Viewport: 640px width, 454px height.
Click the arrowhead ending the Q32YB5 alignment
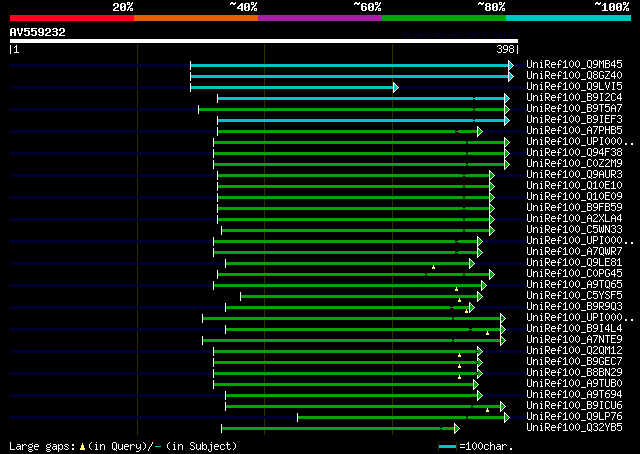pos(457,429)
